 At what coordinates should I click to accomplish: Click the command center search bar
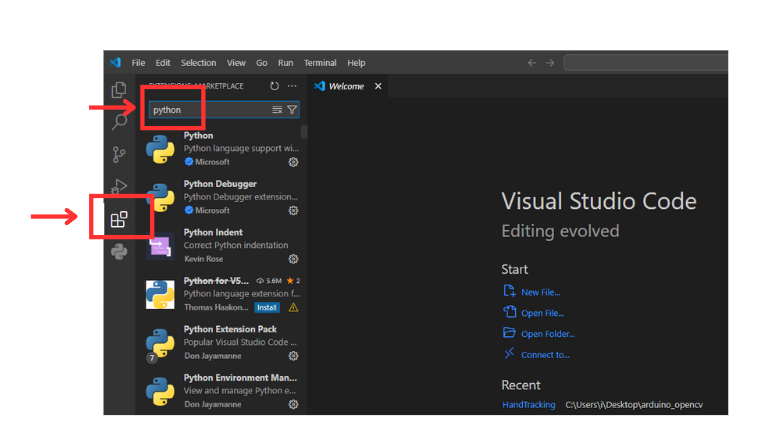pos(646,63)
